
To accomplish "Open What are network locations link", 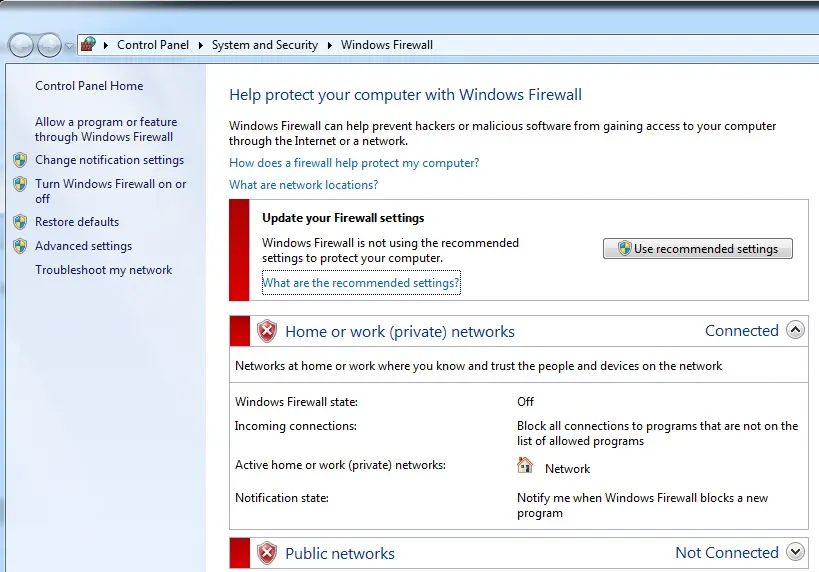I will coord(303,185).
